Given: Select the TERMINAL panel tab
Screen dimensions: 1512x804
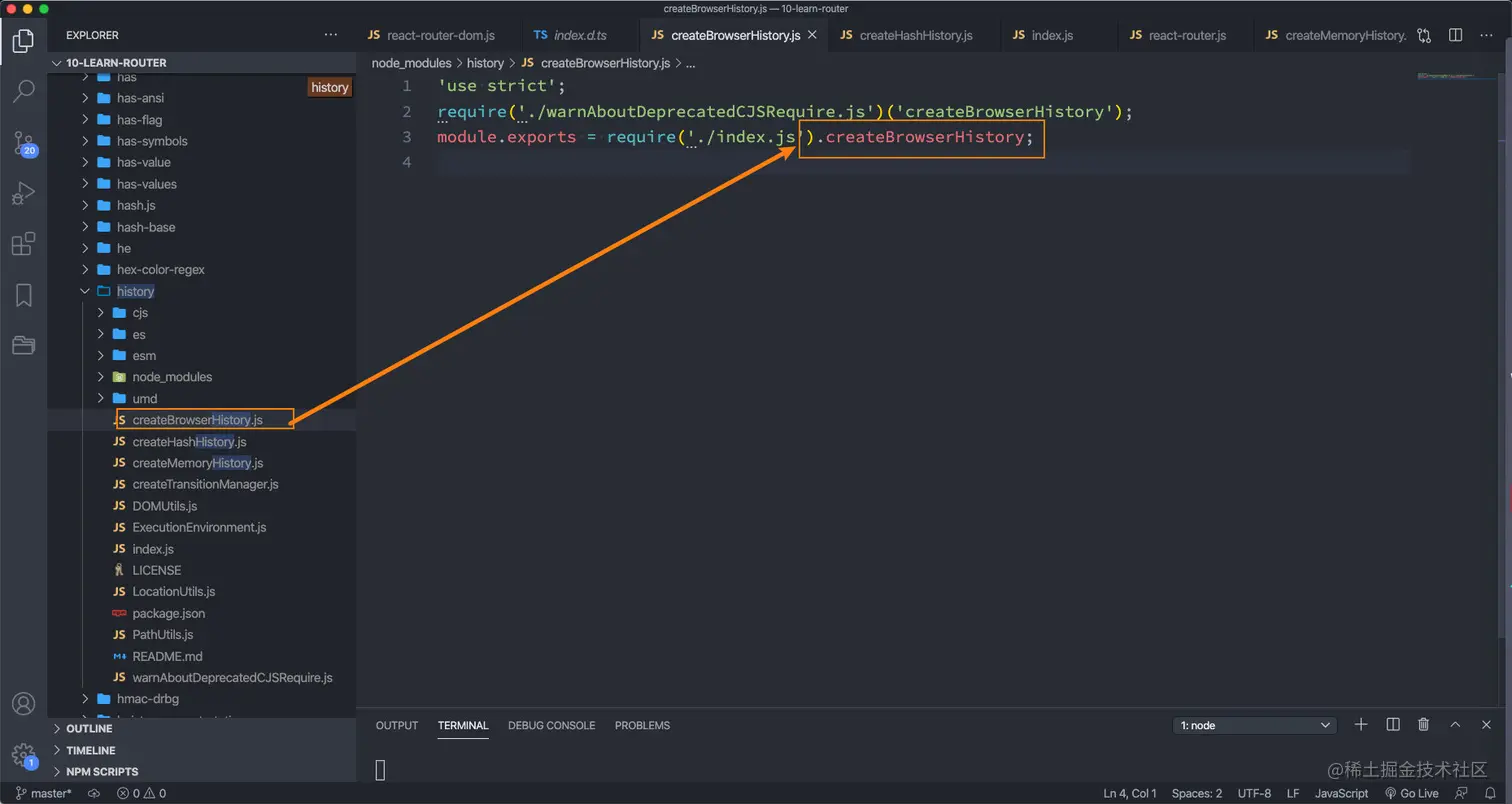Looking at the screenshot, I should click(463, 725).
